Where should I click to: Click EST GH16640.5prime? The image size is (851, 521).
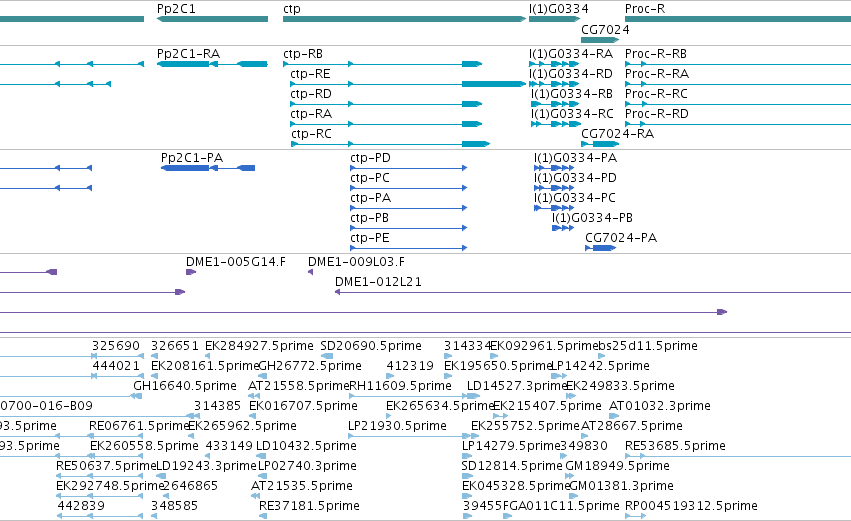coord(185,386)
